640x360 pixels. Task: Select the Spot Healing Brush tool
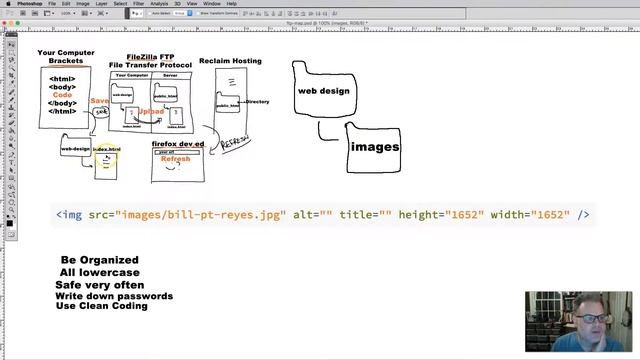click(x=11, y=92)
